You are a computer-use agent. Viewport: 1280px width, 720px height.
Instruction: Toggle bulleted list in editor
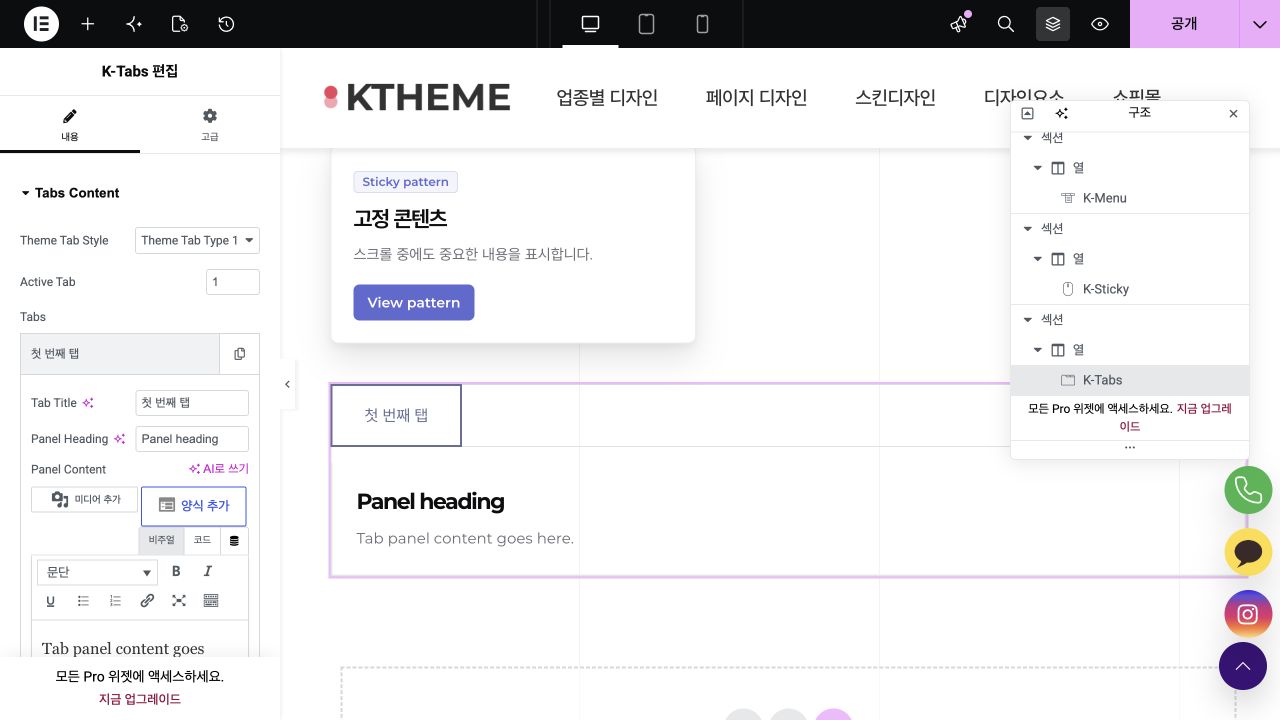[83, 601]
